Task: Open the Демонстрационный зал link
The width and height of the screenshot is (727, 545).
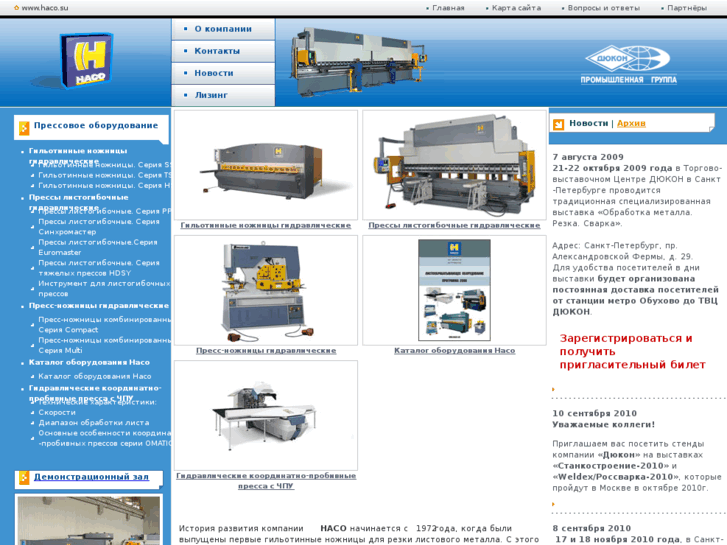Action: click(91, 477)
